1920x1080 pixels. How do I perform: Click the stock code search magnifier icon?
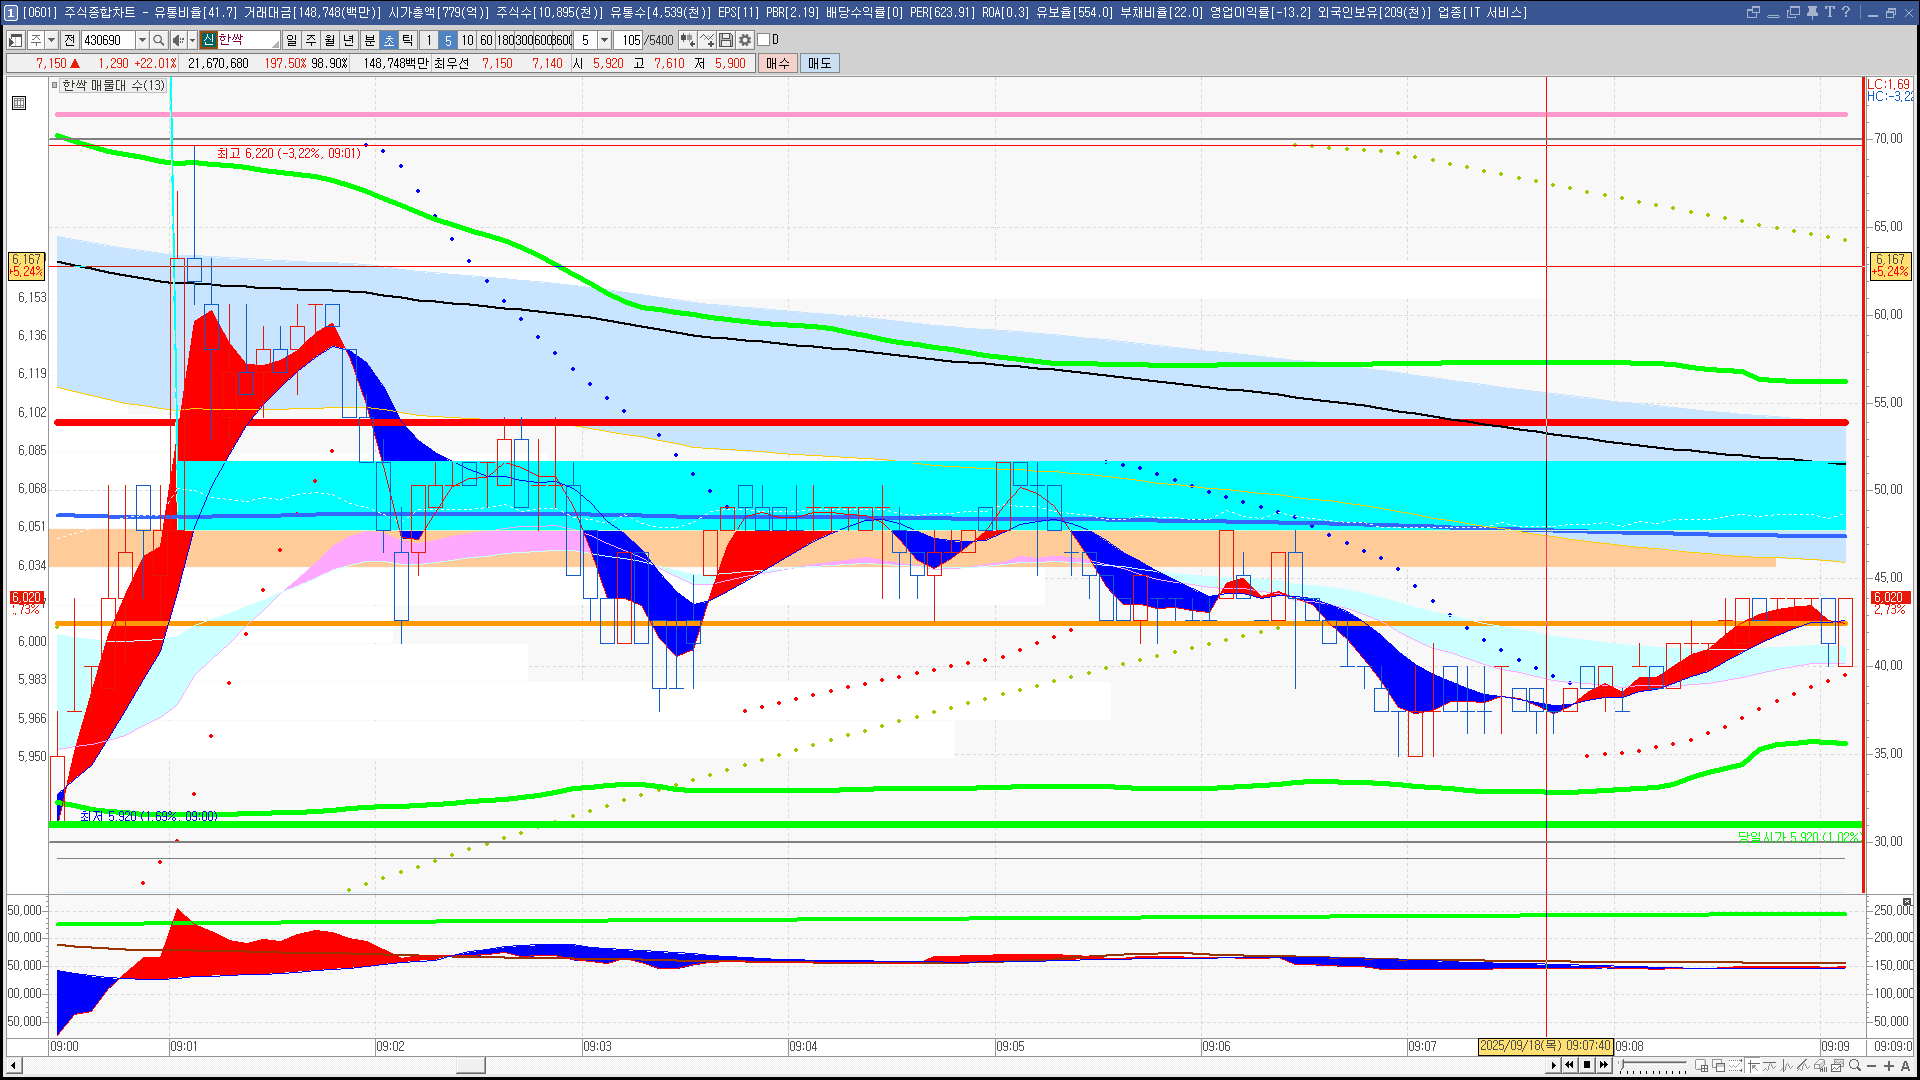tap(159, 40)
